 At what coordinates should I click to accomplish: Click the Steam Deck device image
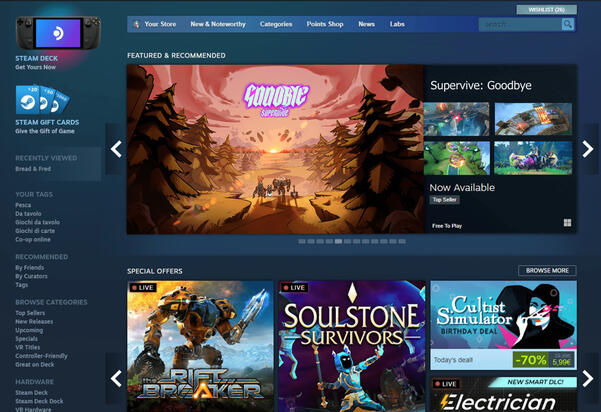pyautogui.click(x=58, y=33)
